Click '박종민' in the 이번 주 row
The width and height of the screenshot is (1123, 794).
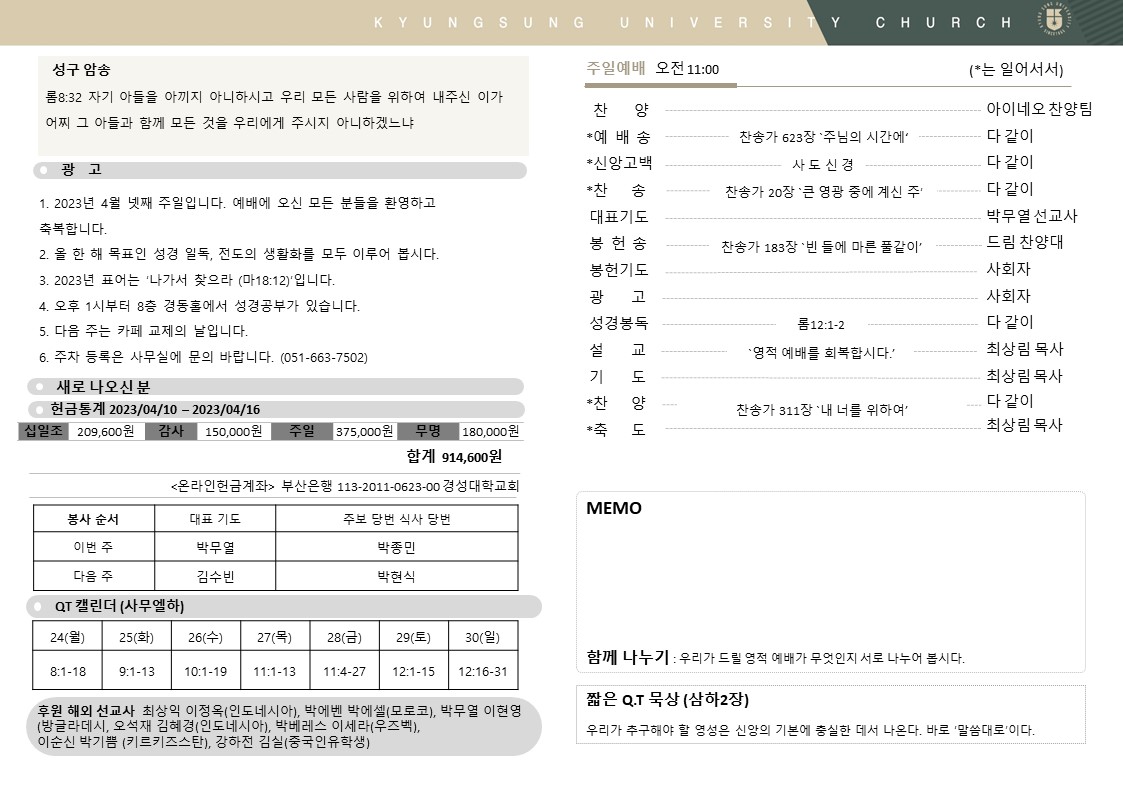click(397, 547)
